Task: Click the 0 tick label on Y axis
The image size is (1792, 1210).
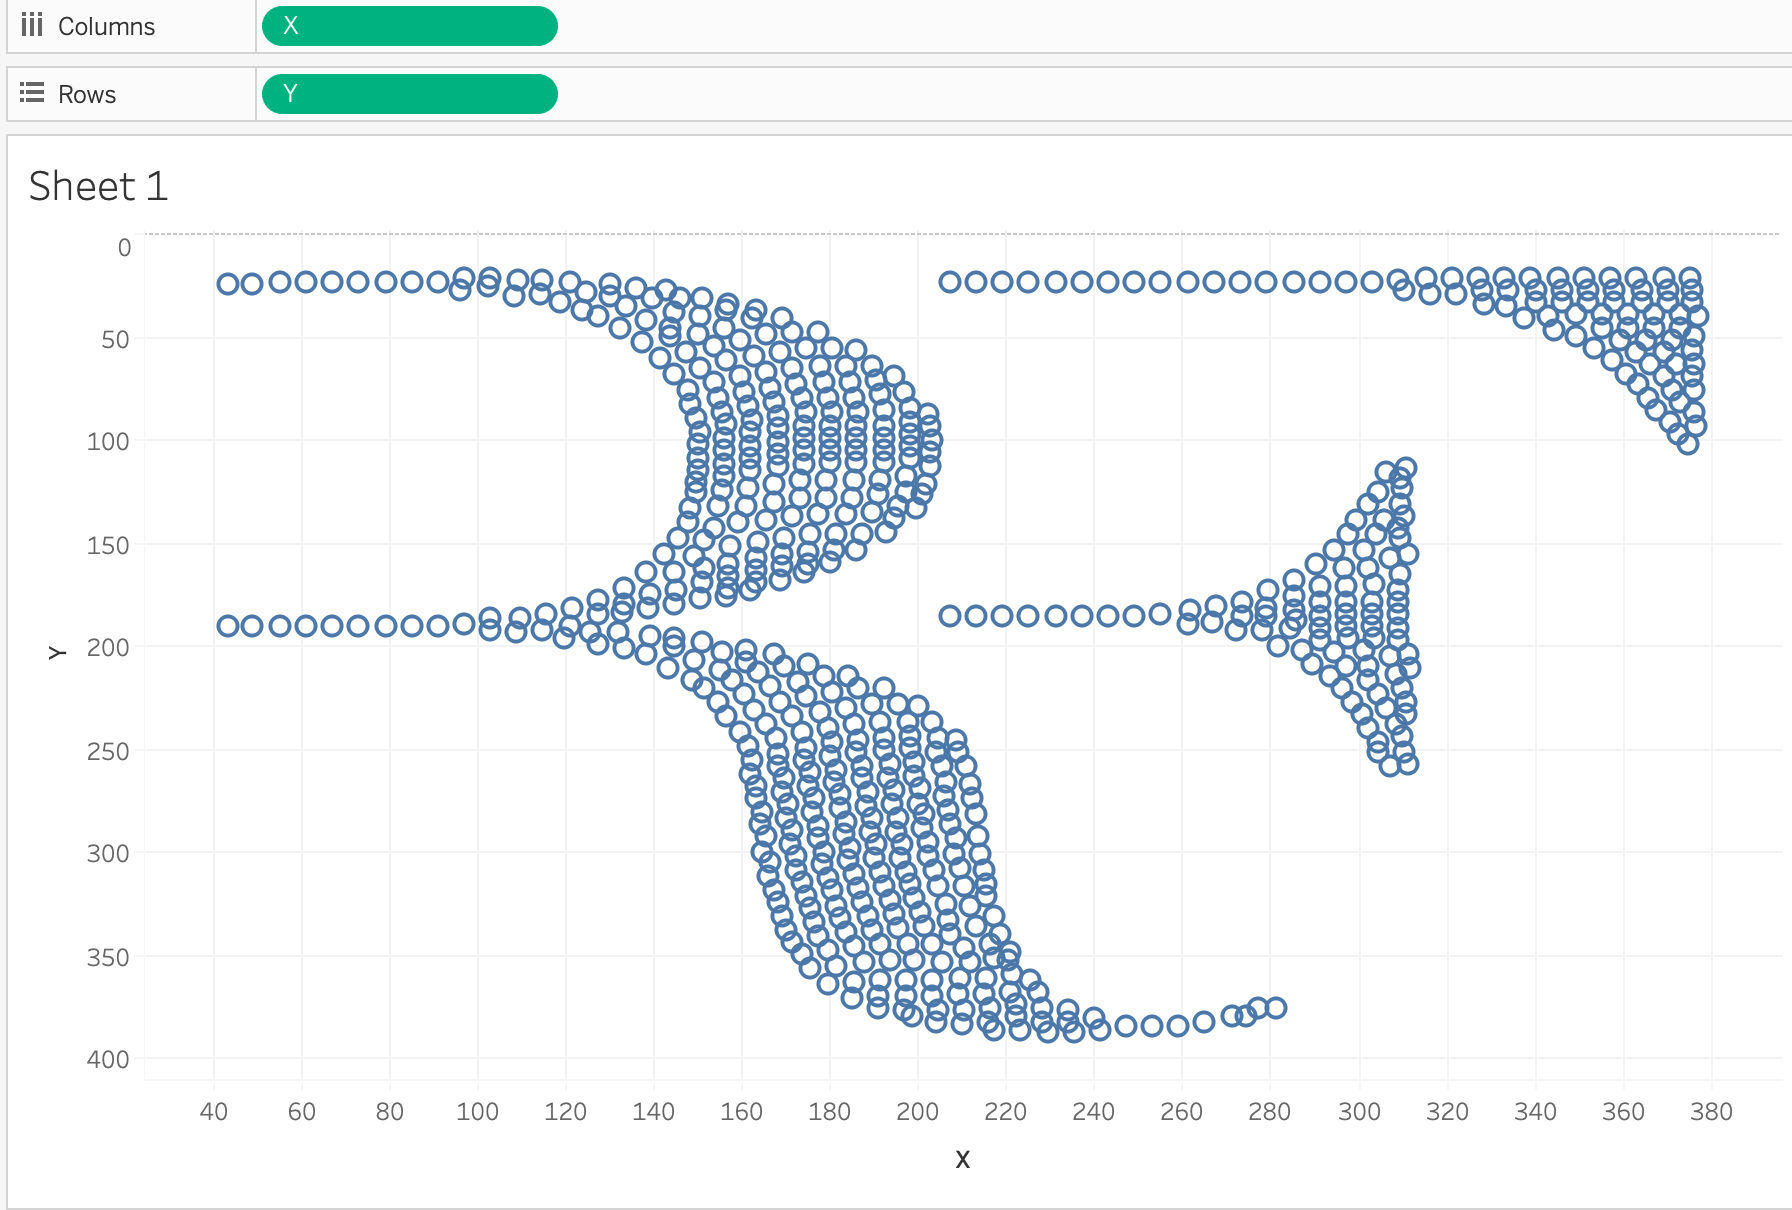Action: coord(124,248)
